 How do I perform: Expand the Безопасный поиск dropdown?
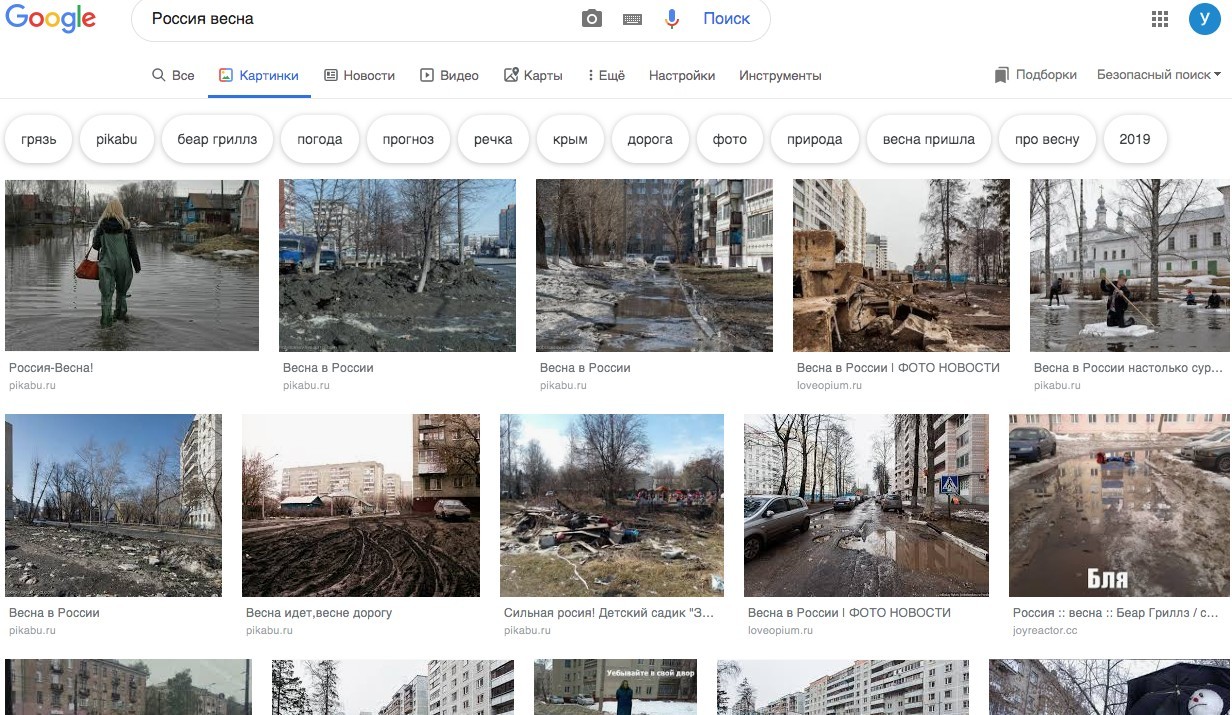click(x=1158, y=75)
